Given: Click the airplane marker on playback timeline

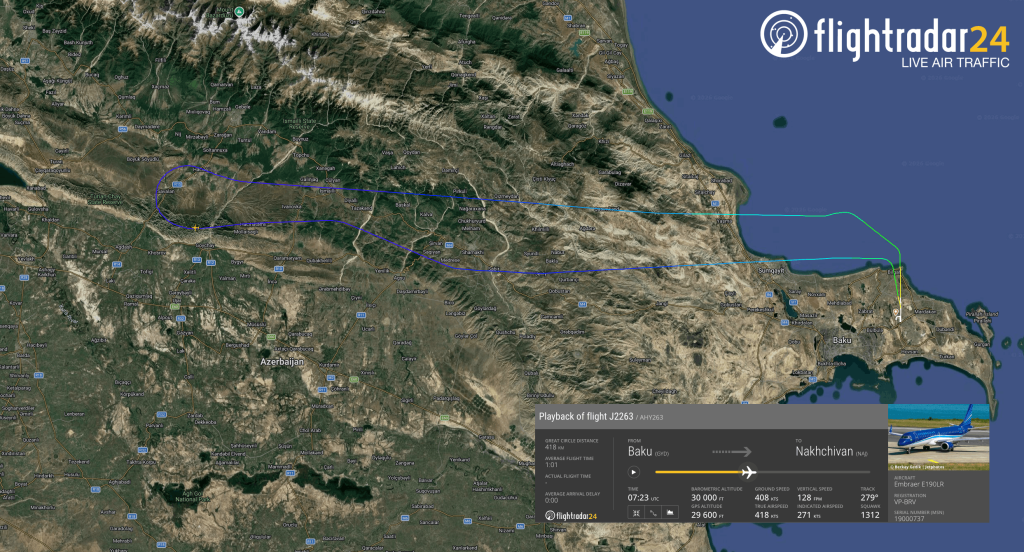Looking at the screenshot, I should pyautogui.click(x=748, y=472).
